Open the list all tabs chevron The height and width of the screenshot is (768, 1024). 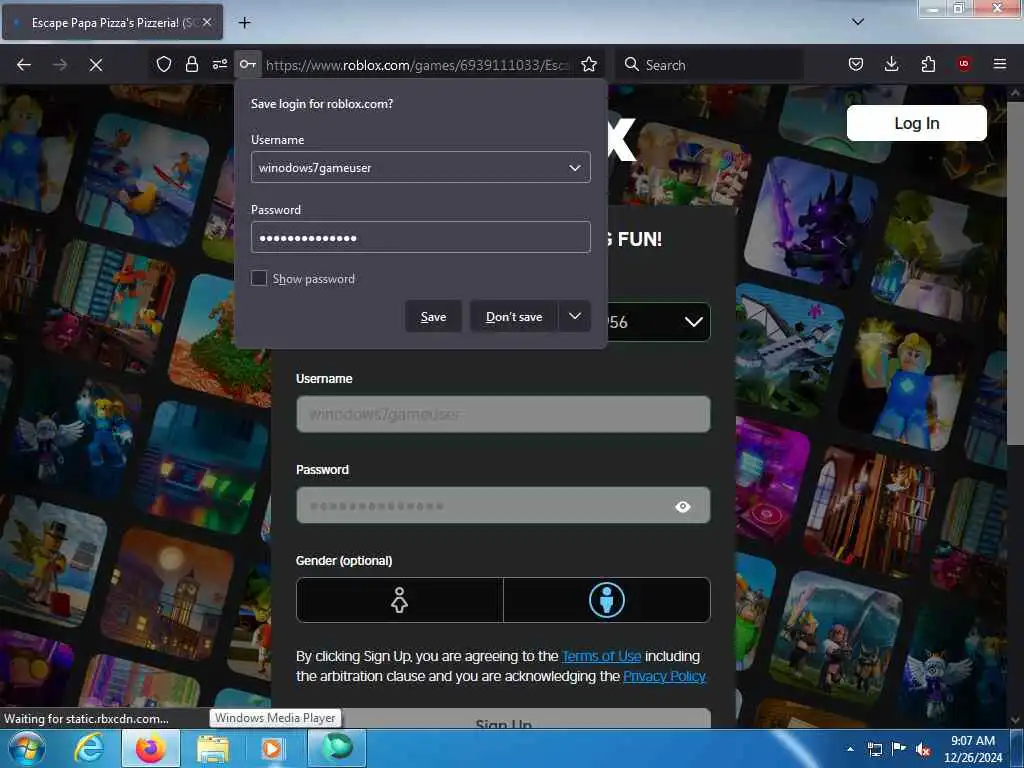(858, 22)
